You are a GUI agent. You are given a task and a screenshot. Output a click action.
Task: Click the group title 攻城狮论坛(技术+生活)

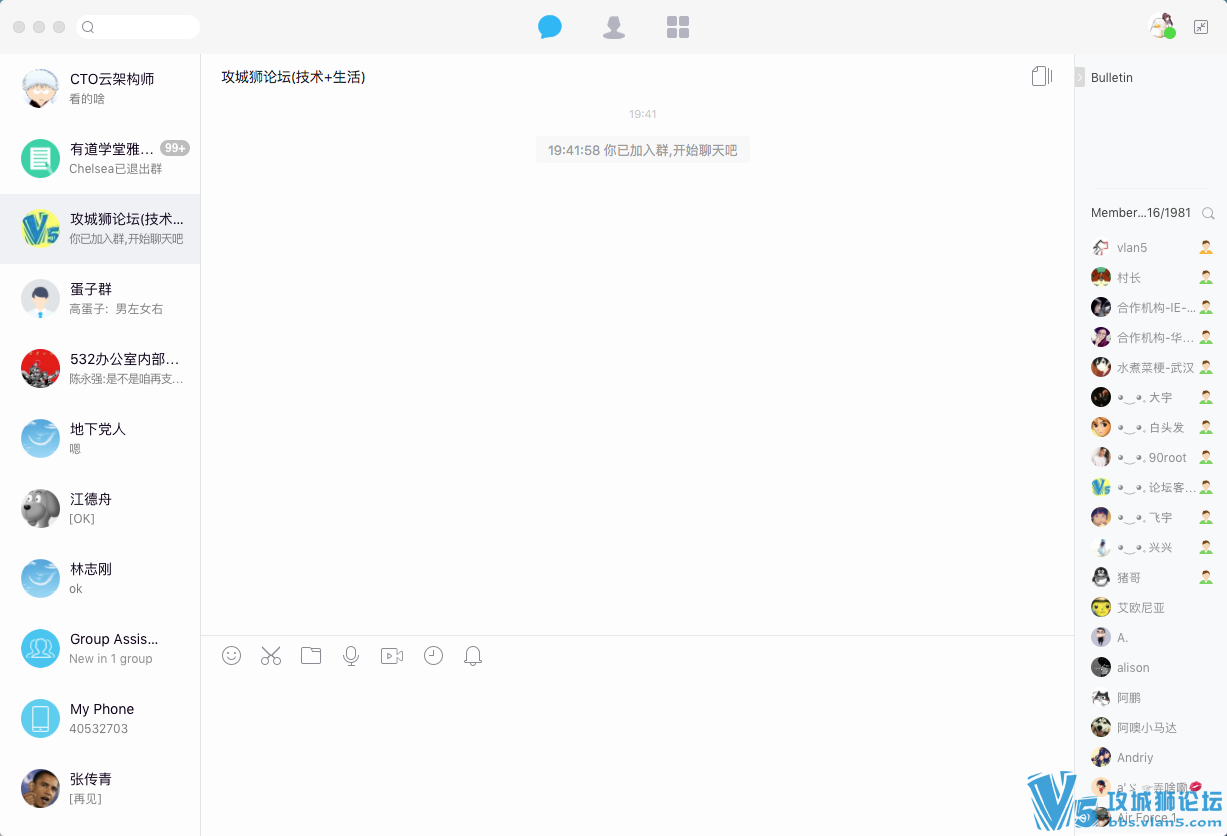tap(293, 77)
